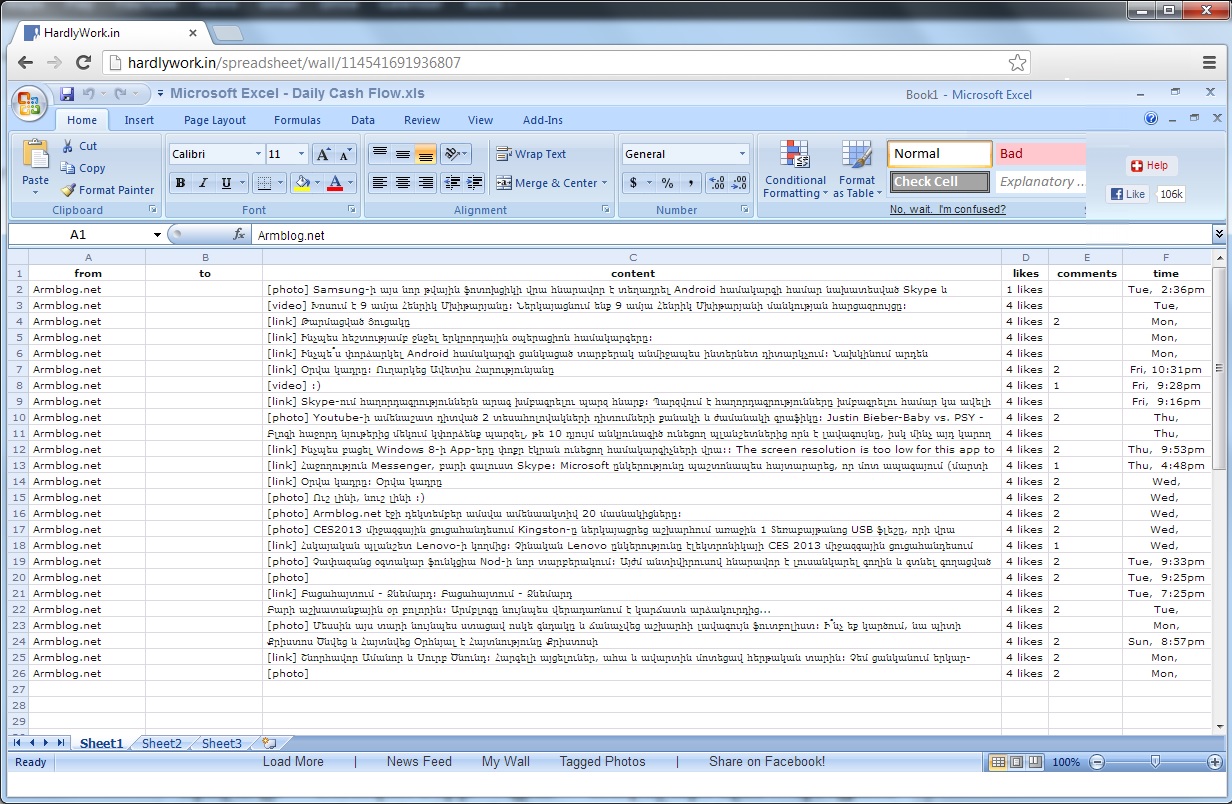Click the ribbon help question mark icon
The height and width of the screenshot is (804, 1232).
point(1152,118)
